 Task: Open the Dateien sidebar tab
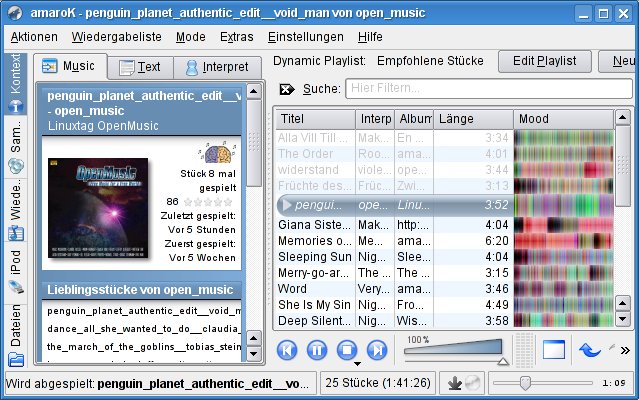coord(15,335)
